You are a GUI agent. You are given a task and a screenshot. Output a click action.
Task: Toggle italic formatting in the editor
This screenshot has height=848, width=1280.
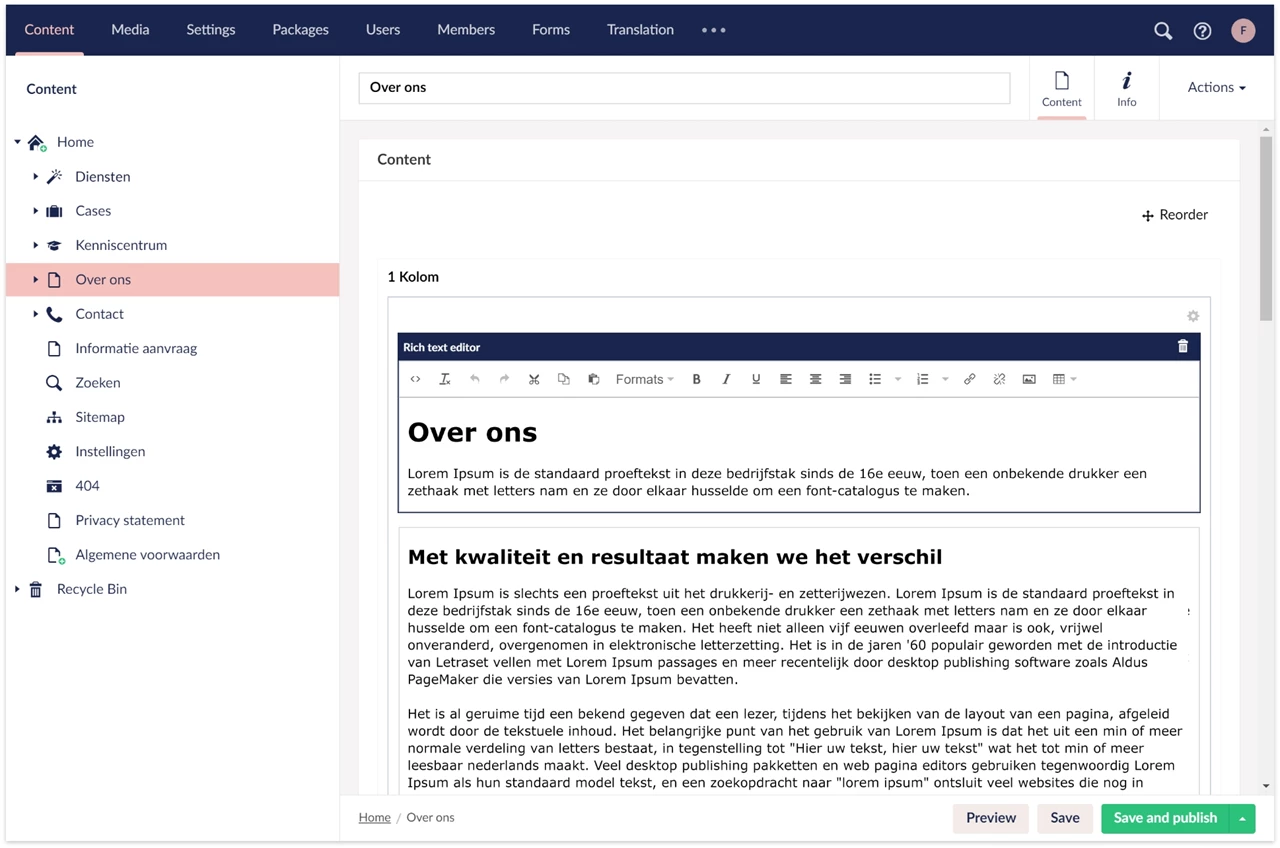tap(726, 379)
